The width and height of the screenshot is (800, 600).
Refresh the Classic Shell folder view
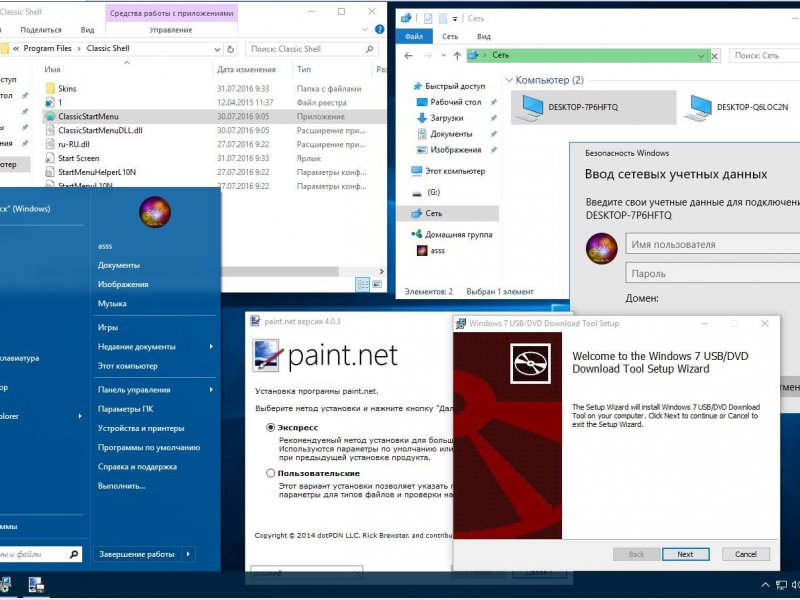point(231,49)
